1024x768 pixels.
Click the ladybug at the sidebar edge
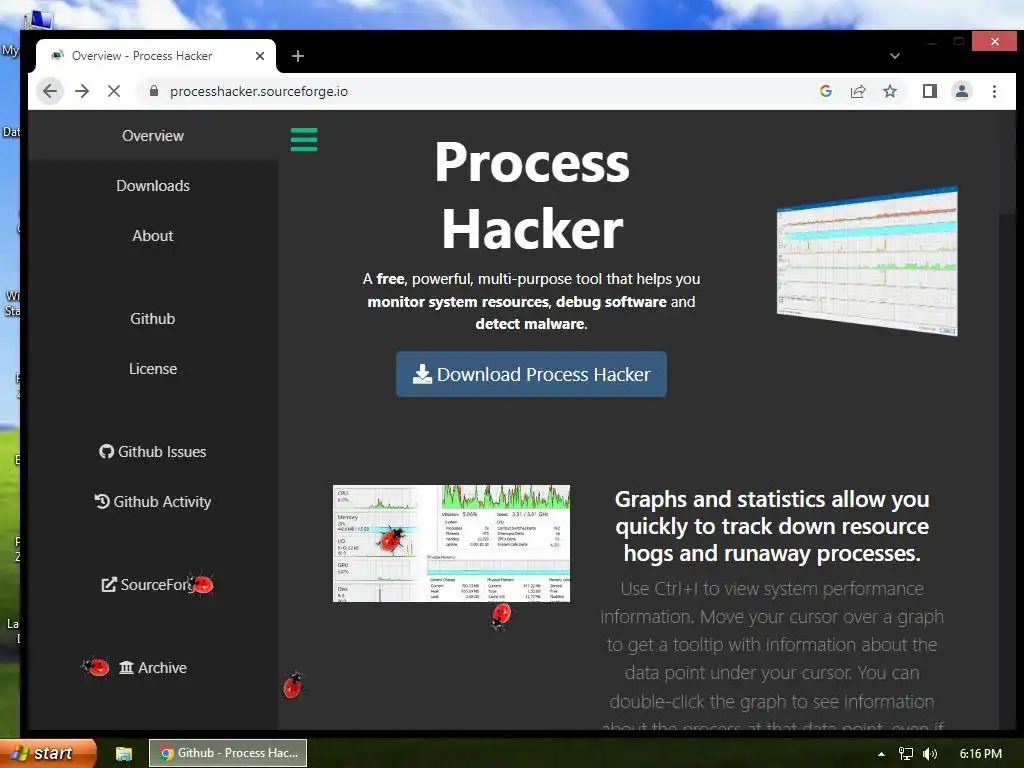(293, 685)
